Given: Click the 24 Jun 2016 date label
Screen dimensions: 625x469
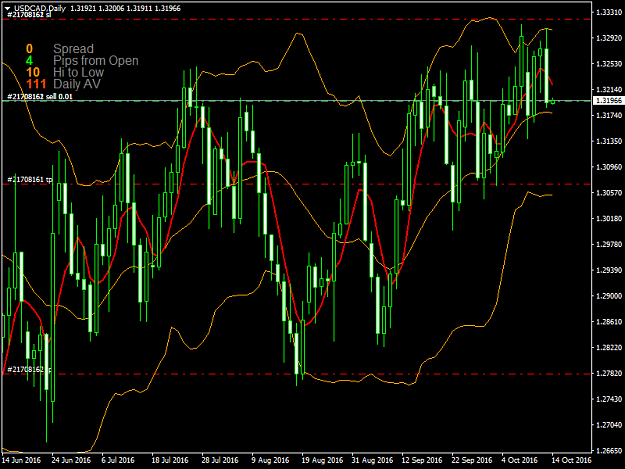Looking at the screenshot, I should coord(71,460).
